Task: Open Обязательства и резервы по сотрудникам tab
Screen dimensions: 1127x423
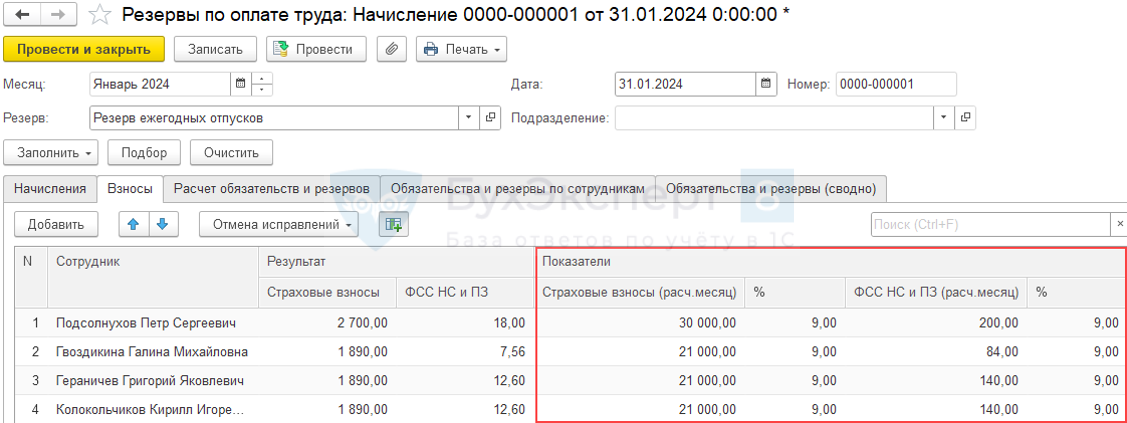Action: [x=518, y=188]
